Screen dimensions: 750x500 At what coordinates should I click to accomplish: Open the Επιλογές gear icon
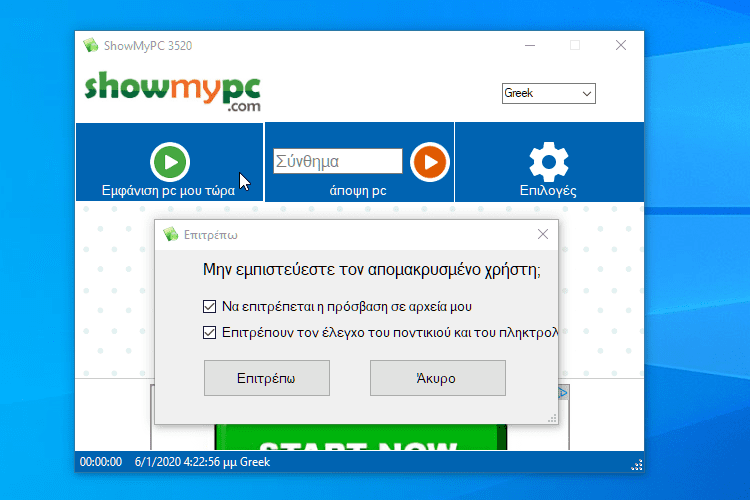[x=549, y=162]
